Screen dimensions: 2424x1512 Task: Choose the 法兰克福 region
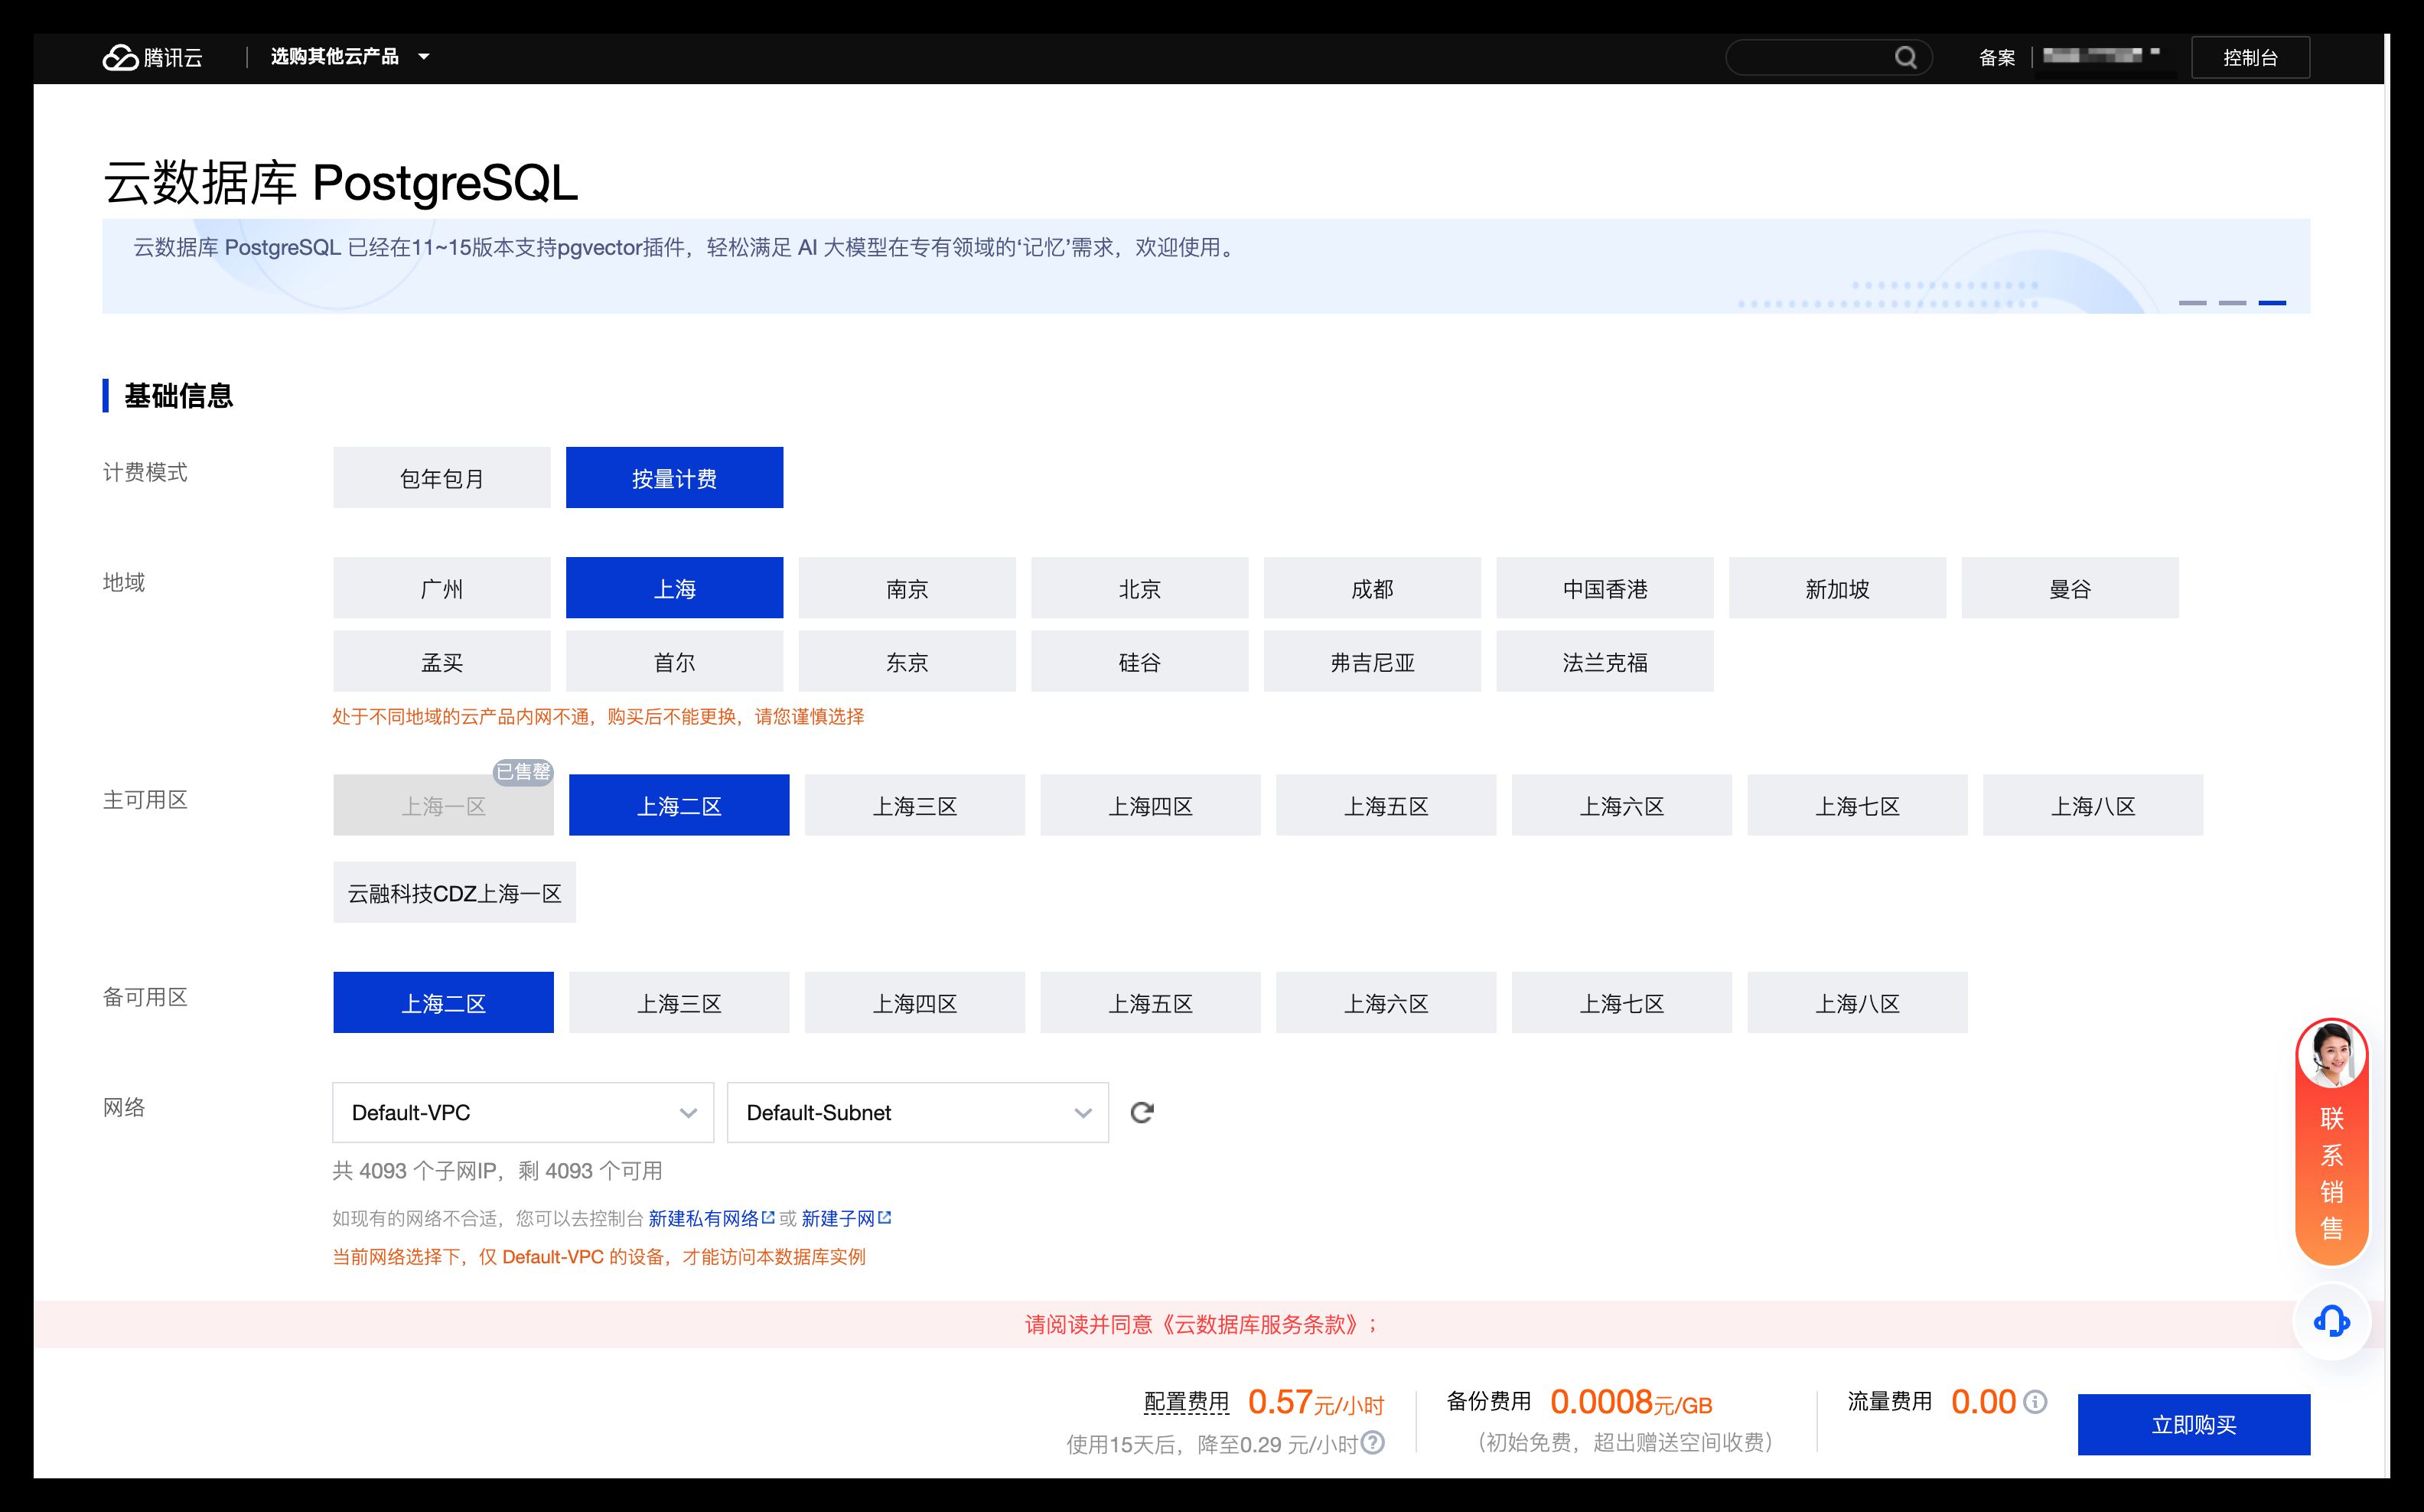point(1604,661)
